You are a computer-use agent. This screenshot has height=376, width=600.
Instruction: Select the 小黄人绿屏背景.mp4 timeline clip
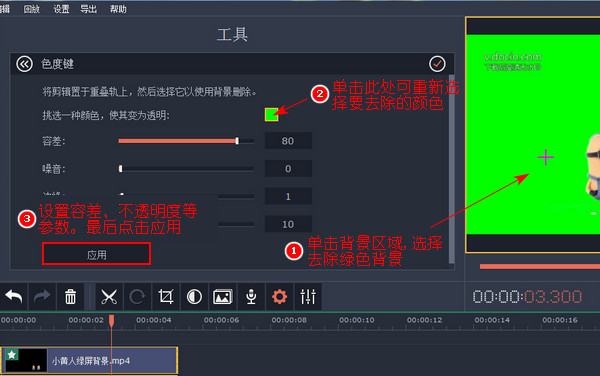click(89, 360)
